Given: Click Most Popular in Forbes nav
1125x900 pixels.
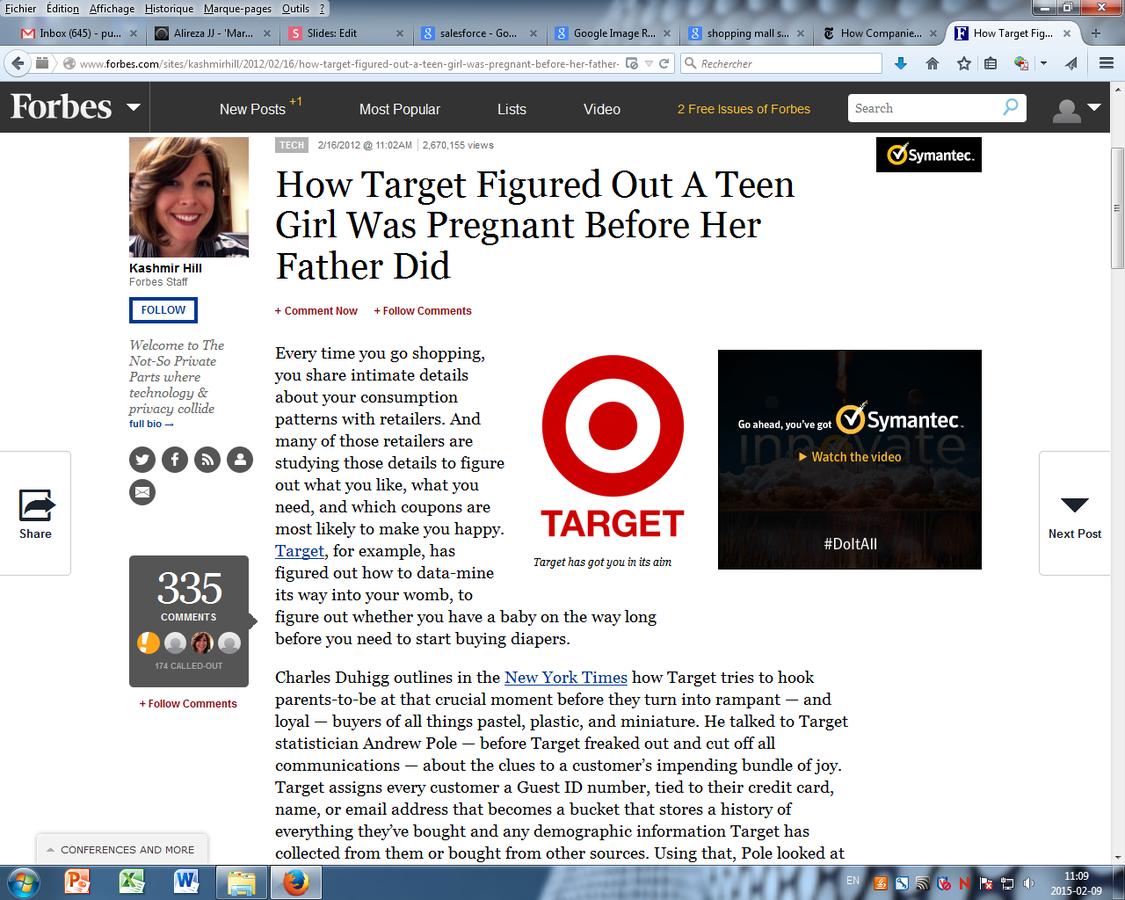Looking at the screenshot, I should 400,109.
